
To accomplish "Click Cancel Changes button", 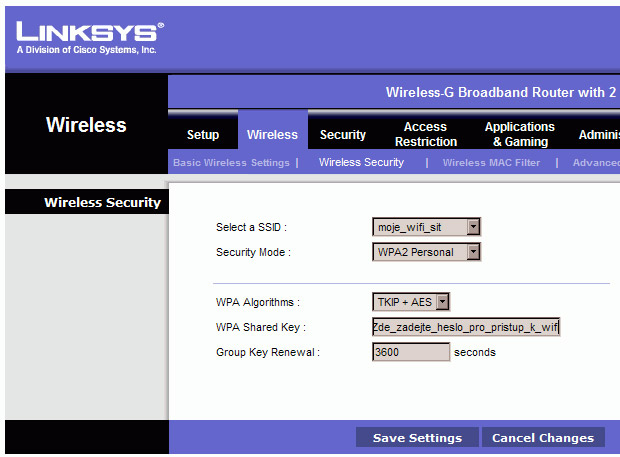I will pos(543,438).
